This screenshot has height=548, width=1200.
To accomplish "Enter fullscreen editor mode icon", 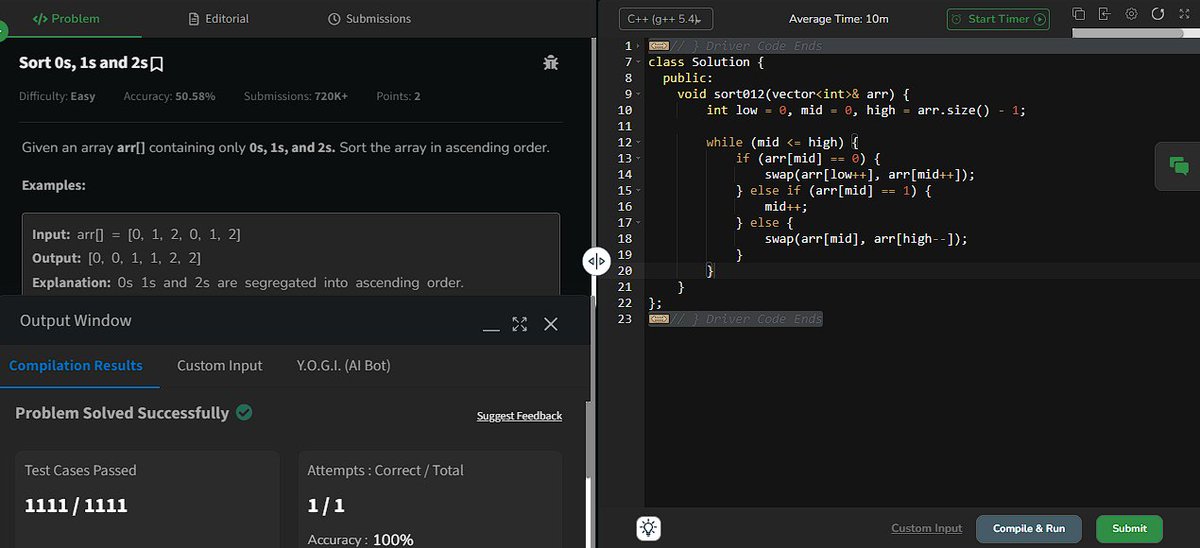I will [1182, 14].
